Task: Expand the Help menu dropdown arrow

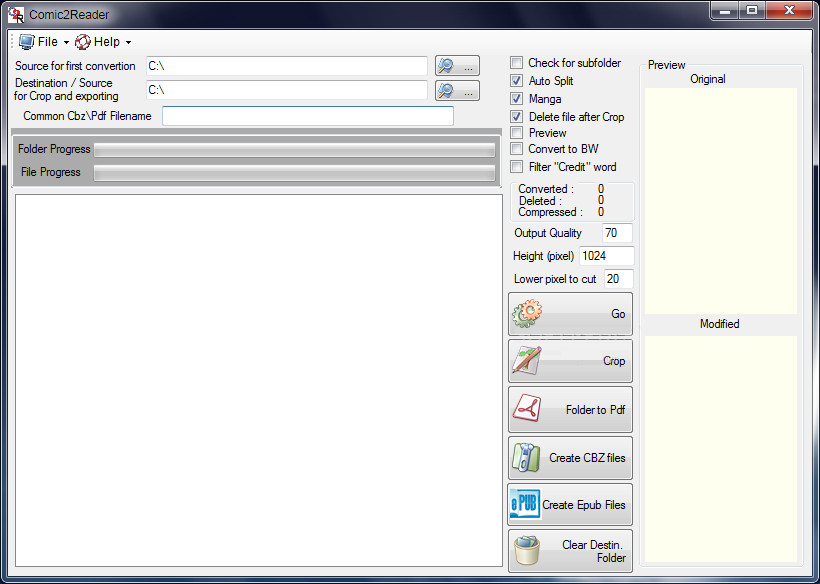Action: [x=128, y=42]
